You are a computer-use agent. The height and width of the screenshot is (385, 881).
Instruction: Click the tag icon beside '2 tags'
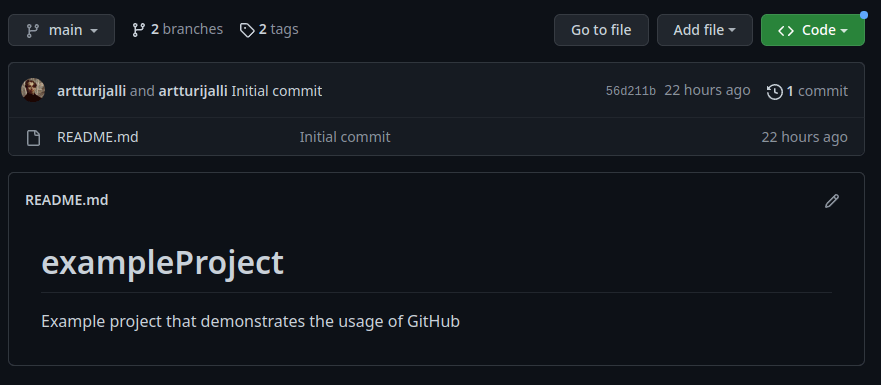pos(247,30)
